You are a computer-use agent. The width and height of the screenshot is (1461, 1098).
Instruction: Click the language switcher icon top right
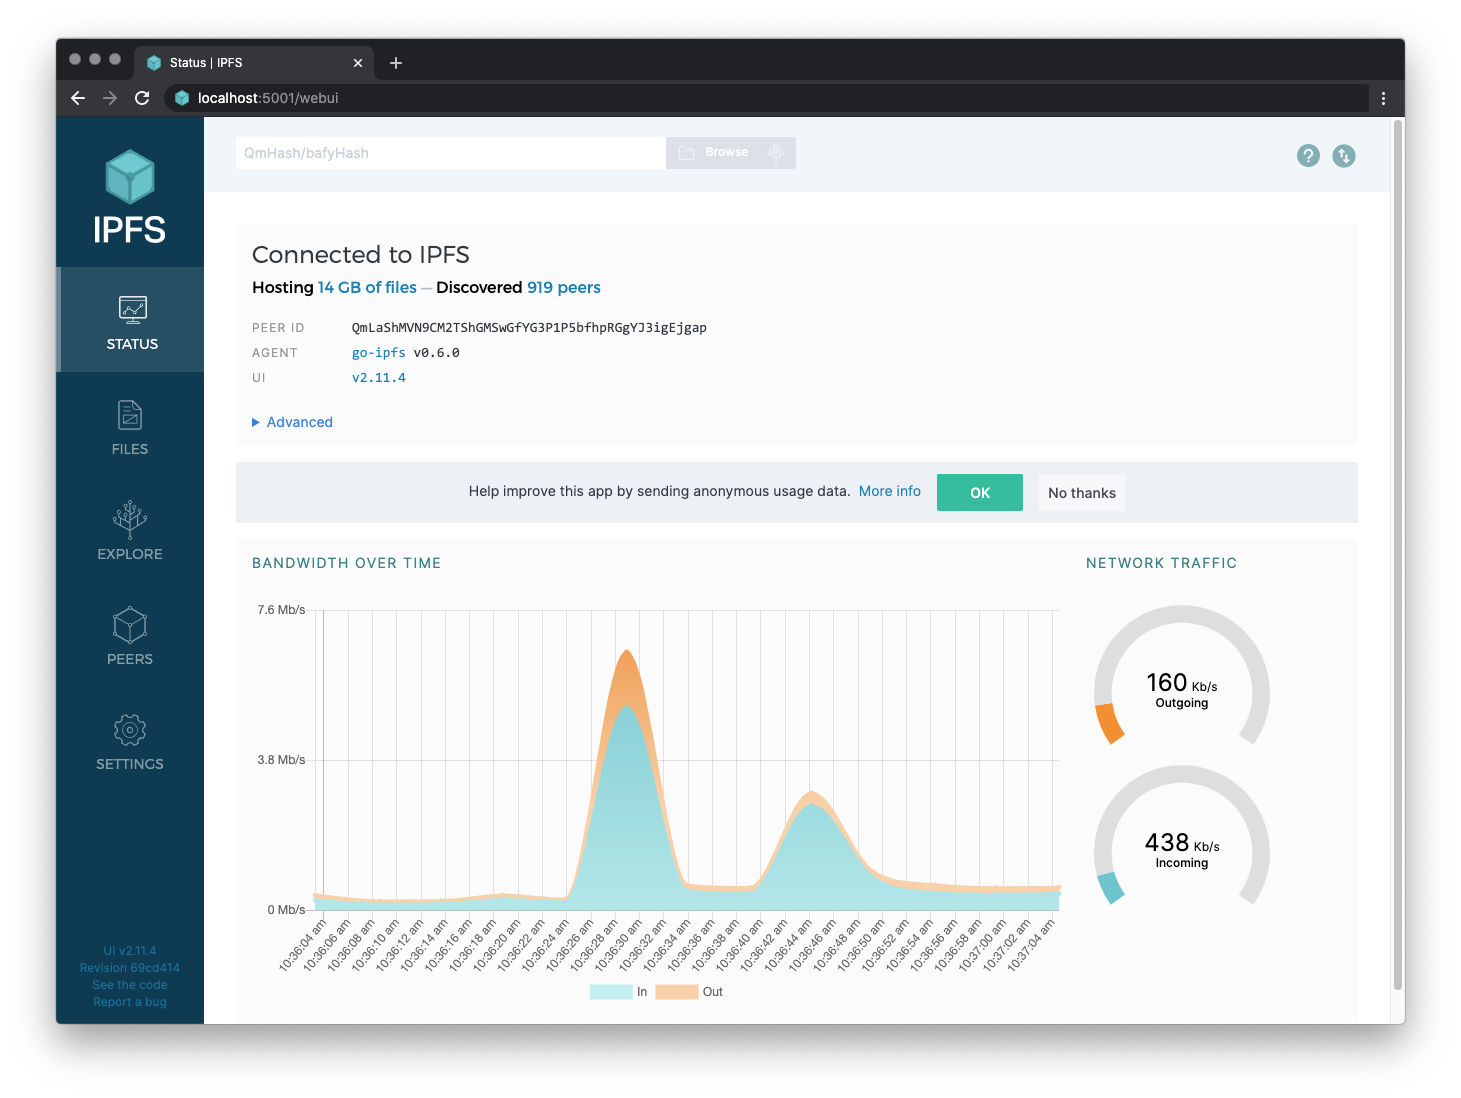(1344, 156)
